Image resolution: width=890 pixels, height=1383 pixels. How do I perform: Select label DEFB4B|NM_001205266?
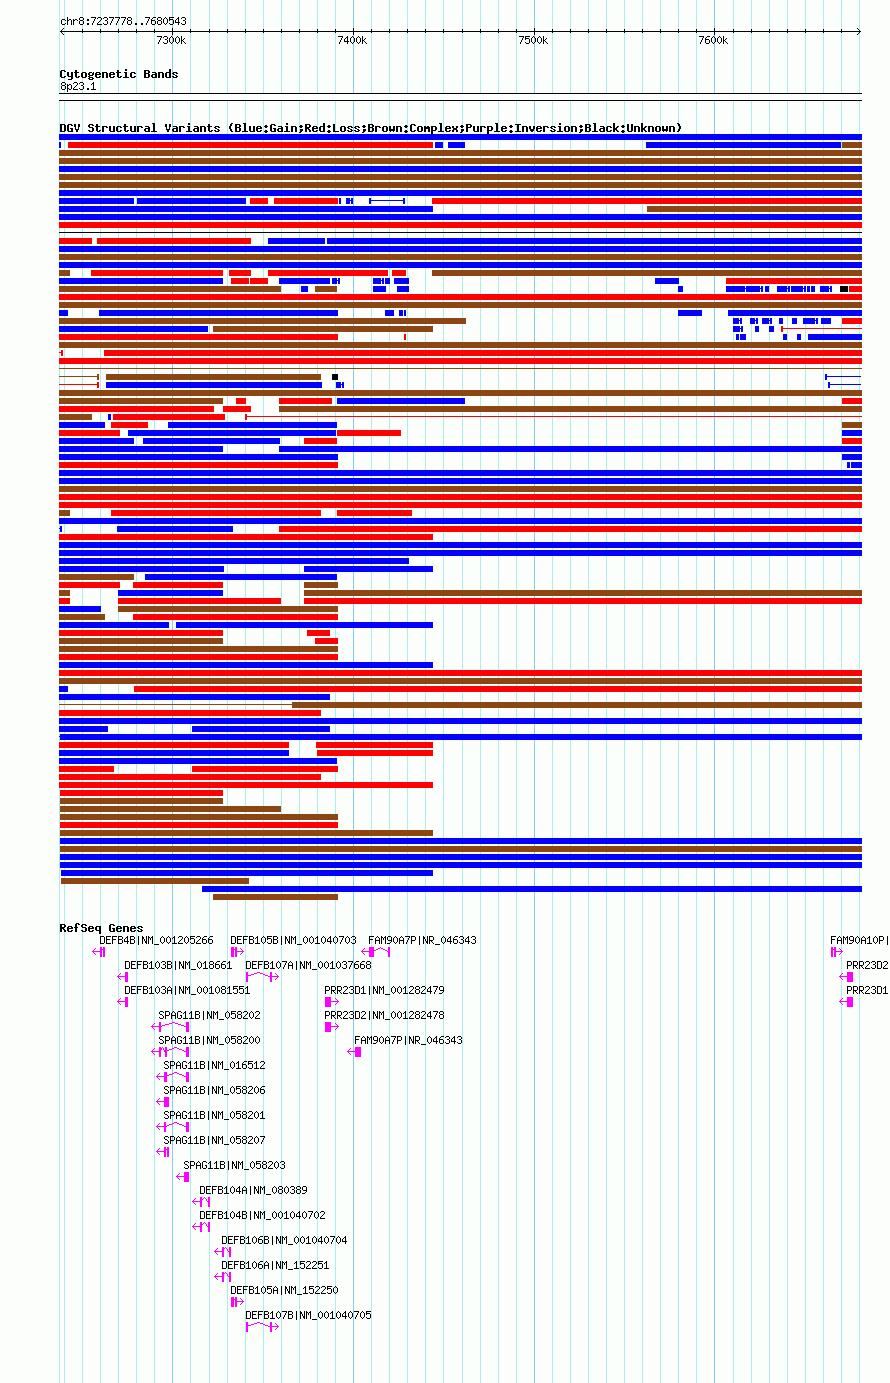click(156, 940)
